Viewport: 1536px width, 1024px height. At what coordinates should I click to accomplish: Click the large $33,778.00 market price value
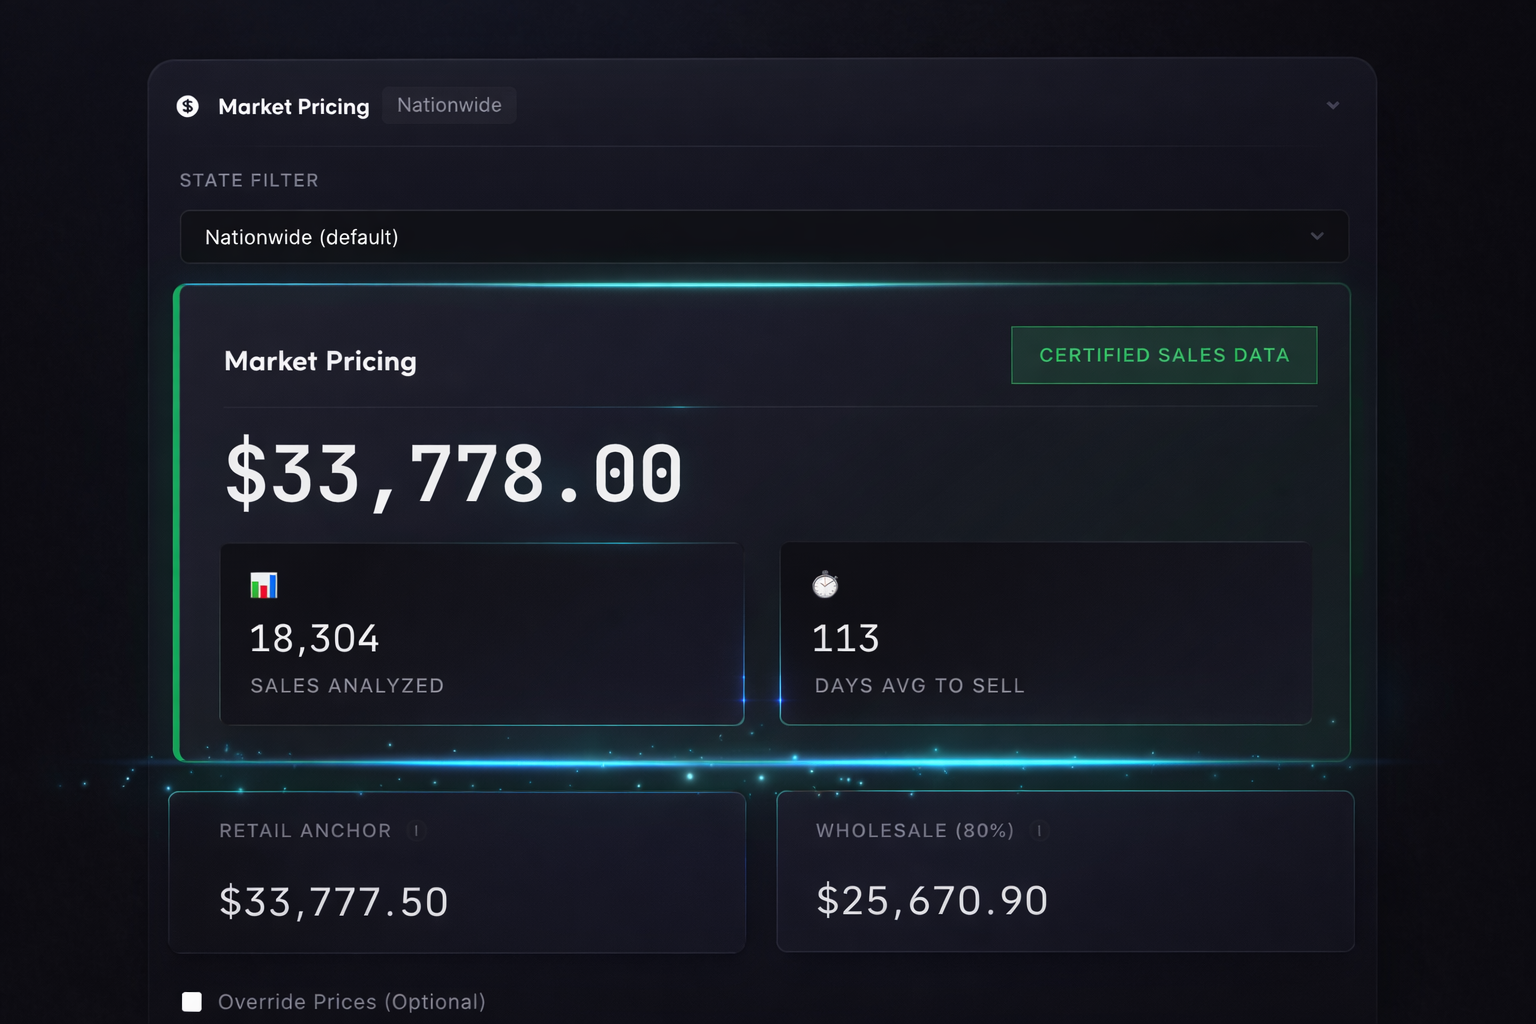(455, 475)
